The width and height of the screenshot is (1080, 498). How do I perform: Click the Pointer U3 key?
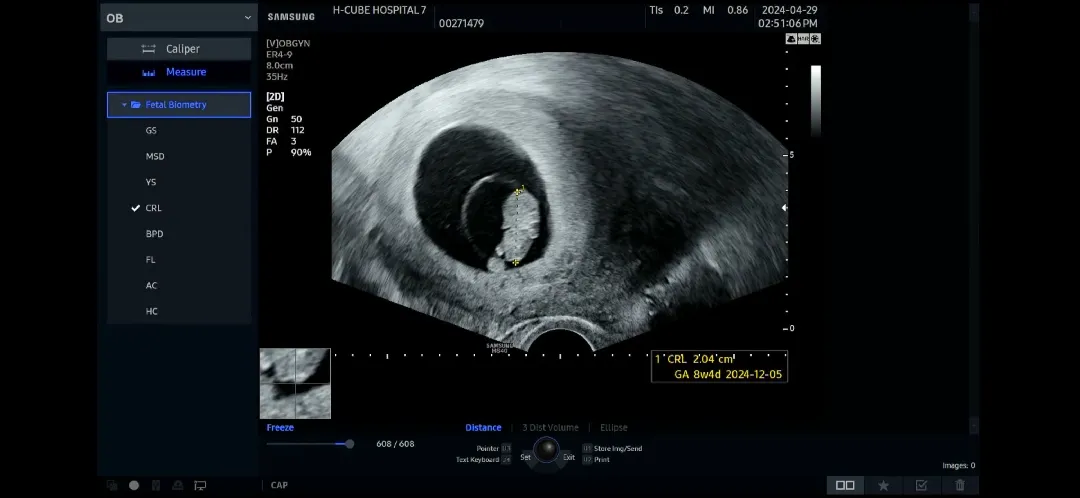coord(506,448)
